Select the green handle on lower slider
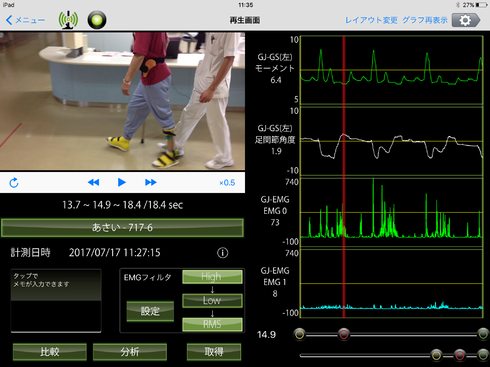The image size is (490, 367). (483, 356)
